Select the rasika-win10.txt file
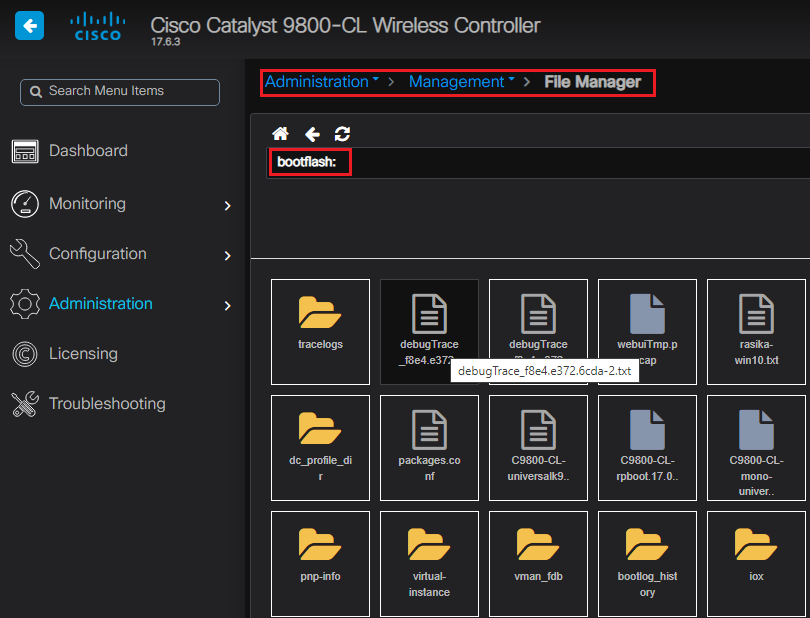Image resolution: width=810 pixels, height=618 pixels. [x=756, y=330]
